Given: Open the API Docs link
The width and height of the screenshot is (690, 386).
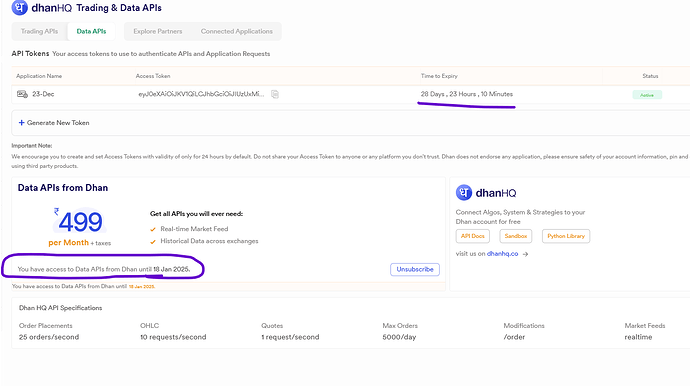Looking at the screenshot, I should [473, 236].
